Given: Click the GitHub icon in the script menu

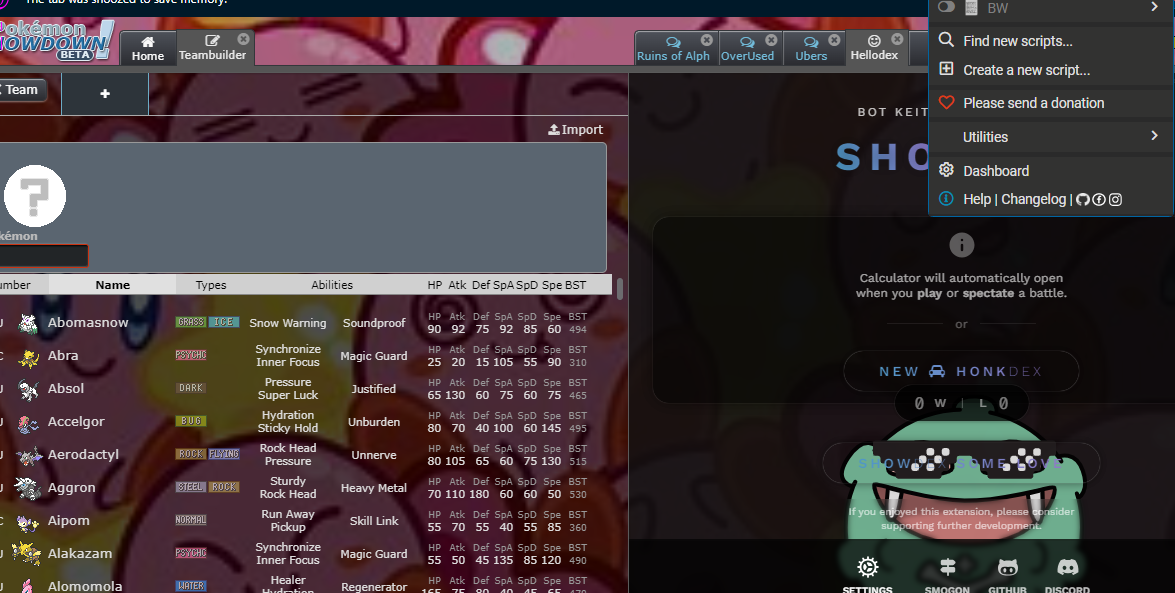Looking at the screenshot, I should 1082,199.
